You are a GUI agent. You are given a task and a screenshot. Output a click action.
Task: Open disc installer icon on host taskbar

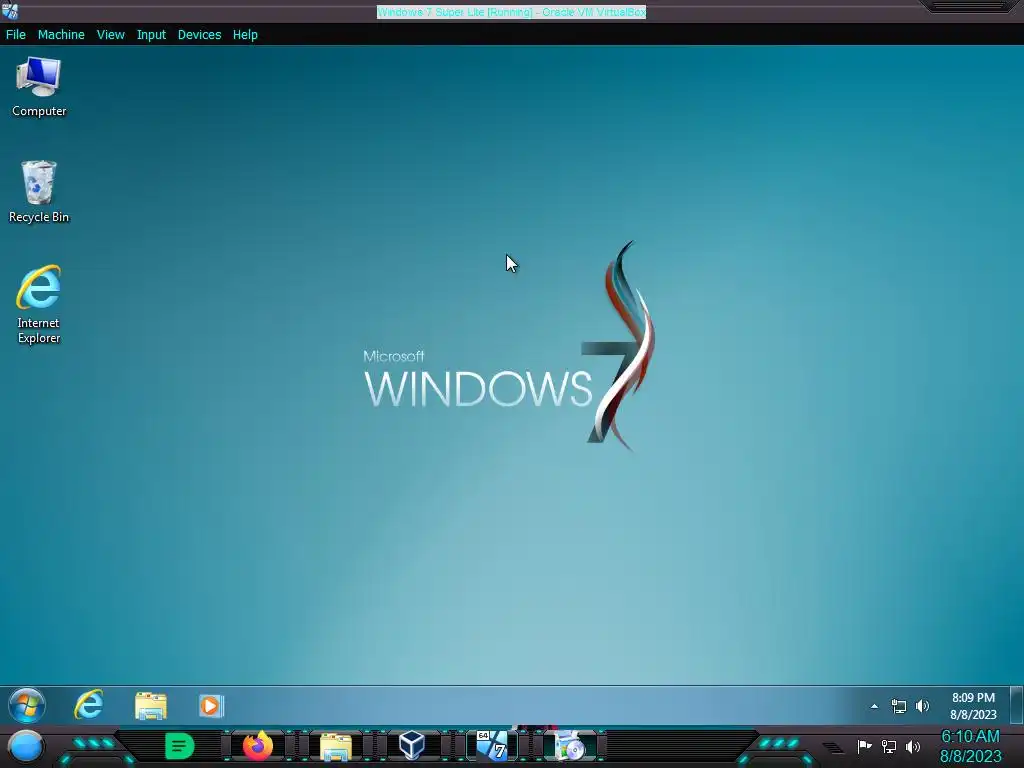click(569, 746)
